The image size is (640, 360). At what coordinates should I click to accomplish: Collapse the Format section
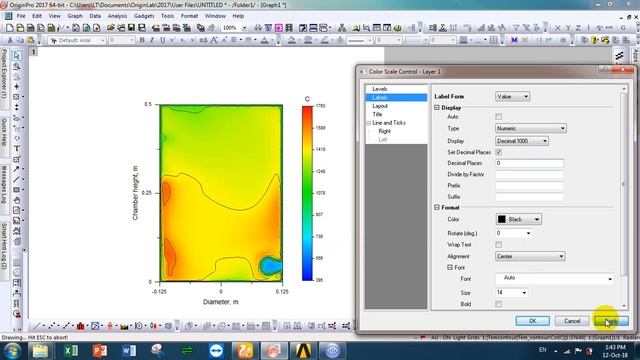[x=437, y=207]
